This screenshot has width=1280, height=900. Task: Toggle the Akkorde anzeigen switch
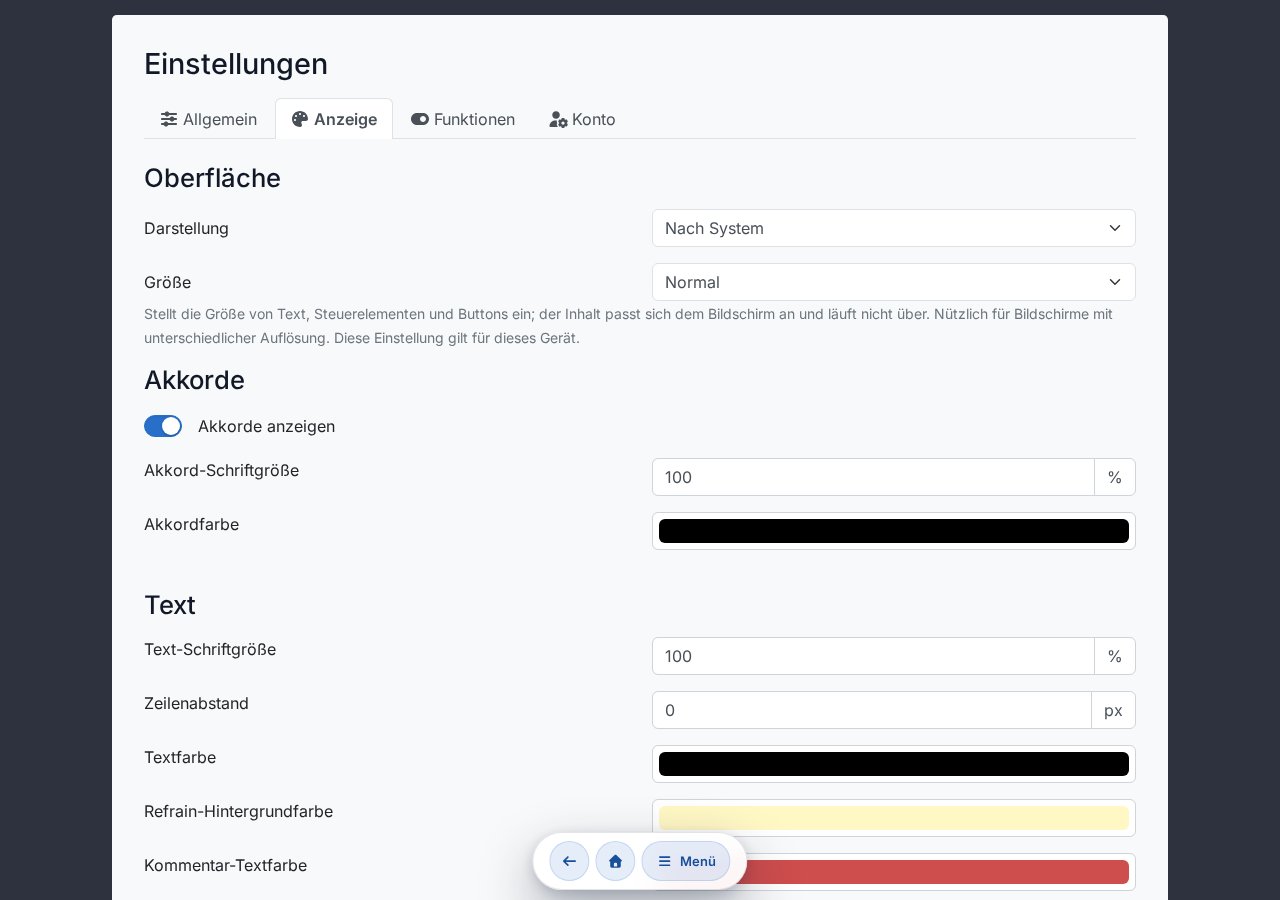[163, 426]
